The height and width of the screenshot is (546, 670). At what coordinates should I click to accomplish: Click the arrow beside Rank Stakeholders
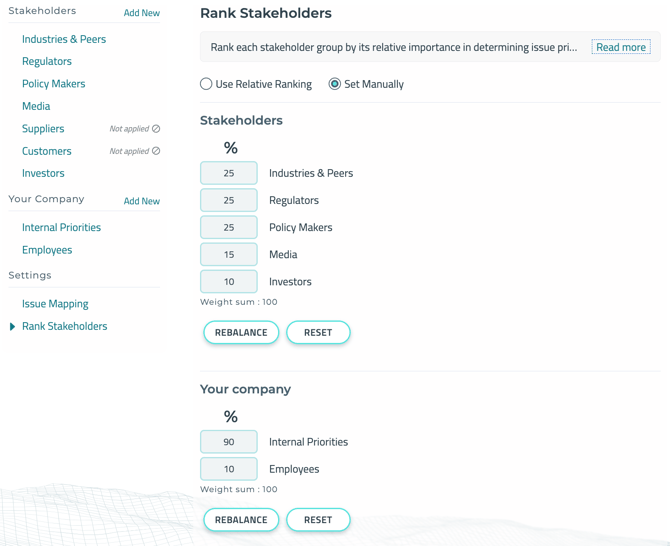(12, 327)
